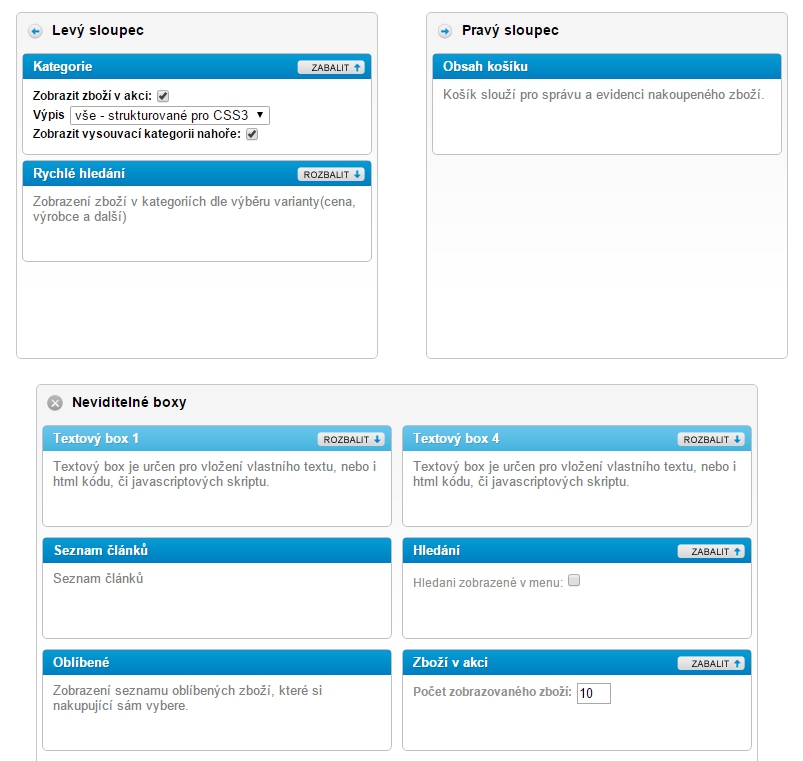The height and width of the screenshot is (761, 803).
Task: Uncheck Zobrazit vysouvací kategorii nahoře
Action: point(252,134)
